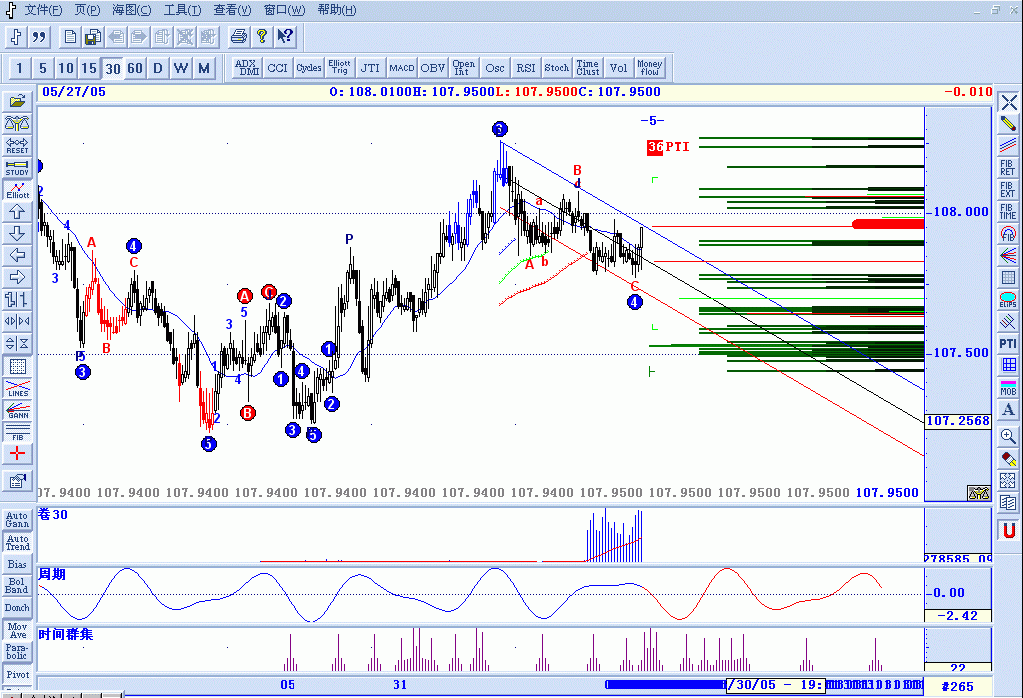Click the X crossed-lines tool in the right toolbar

(x=1009, y=102)
